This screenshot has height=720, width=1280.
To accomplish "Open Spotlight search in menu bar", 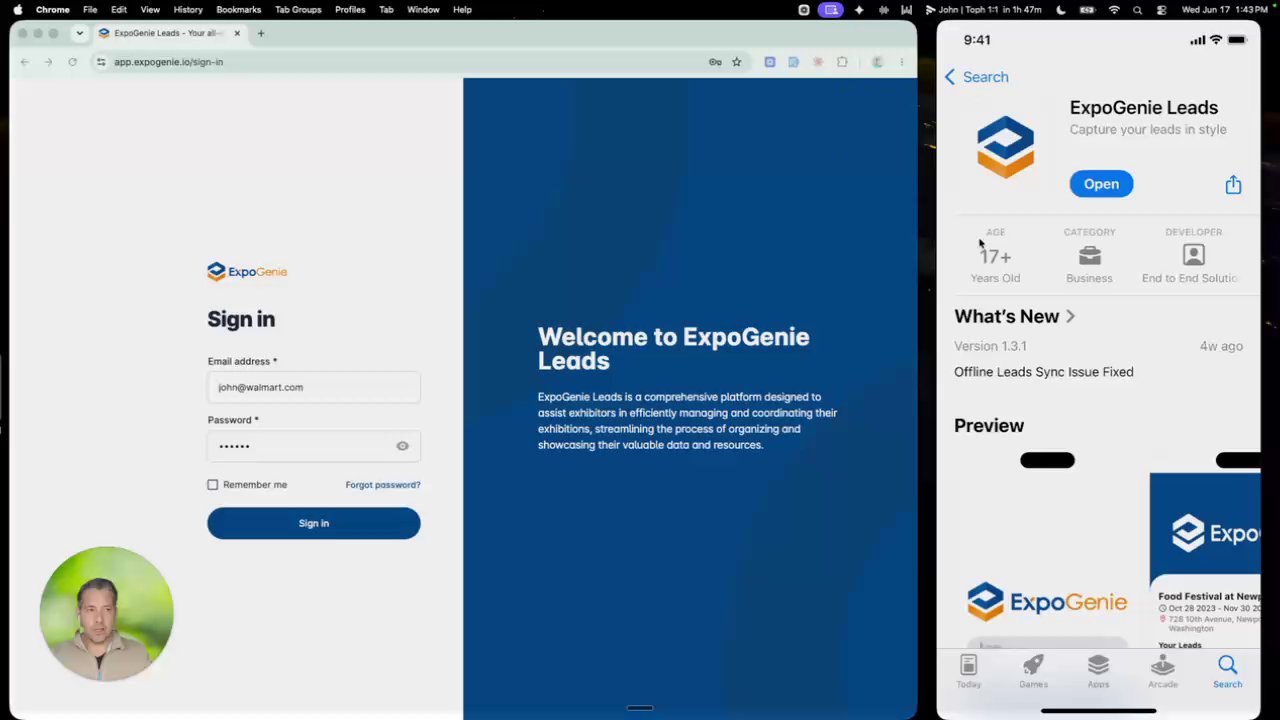I will [1138, 10].
